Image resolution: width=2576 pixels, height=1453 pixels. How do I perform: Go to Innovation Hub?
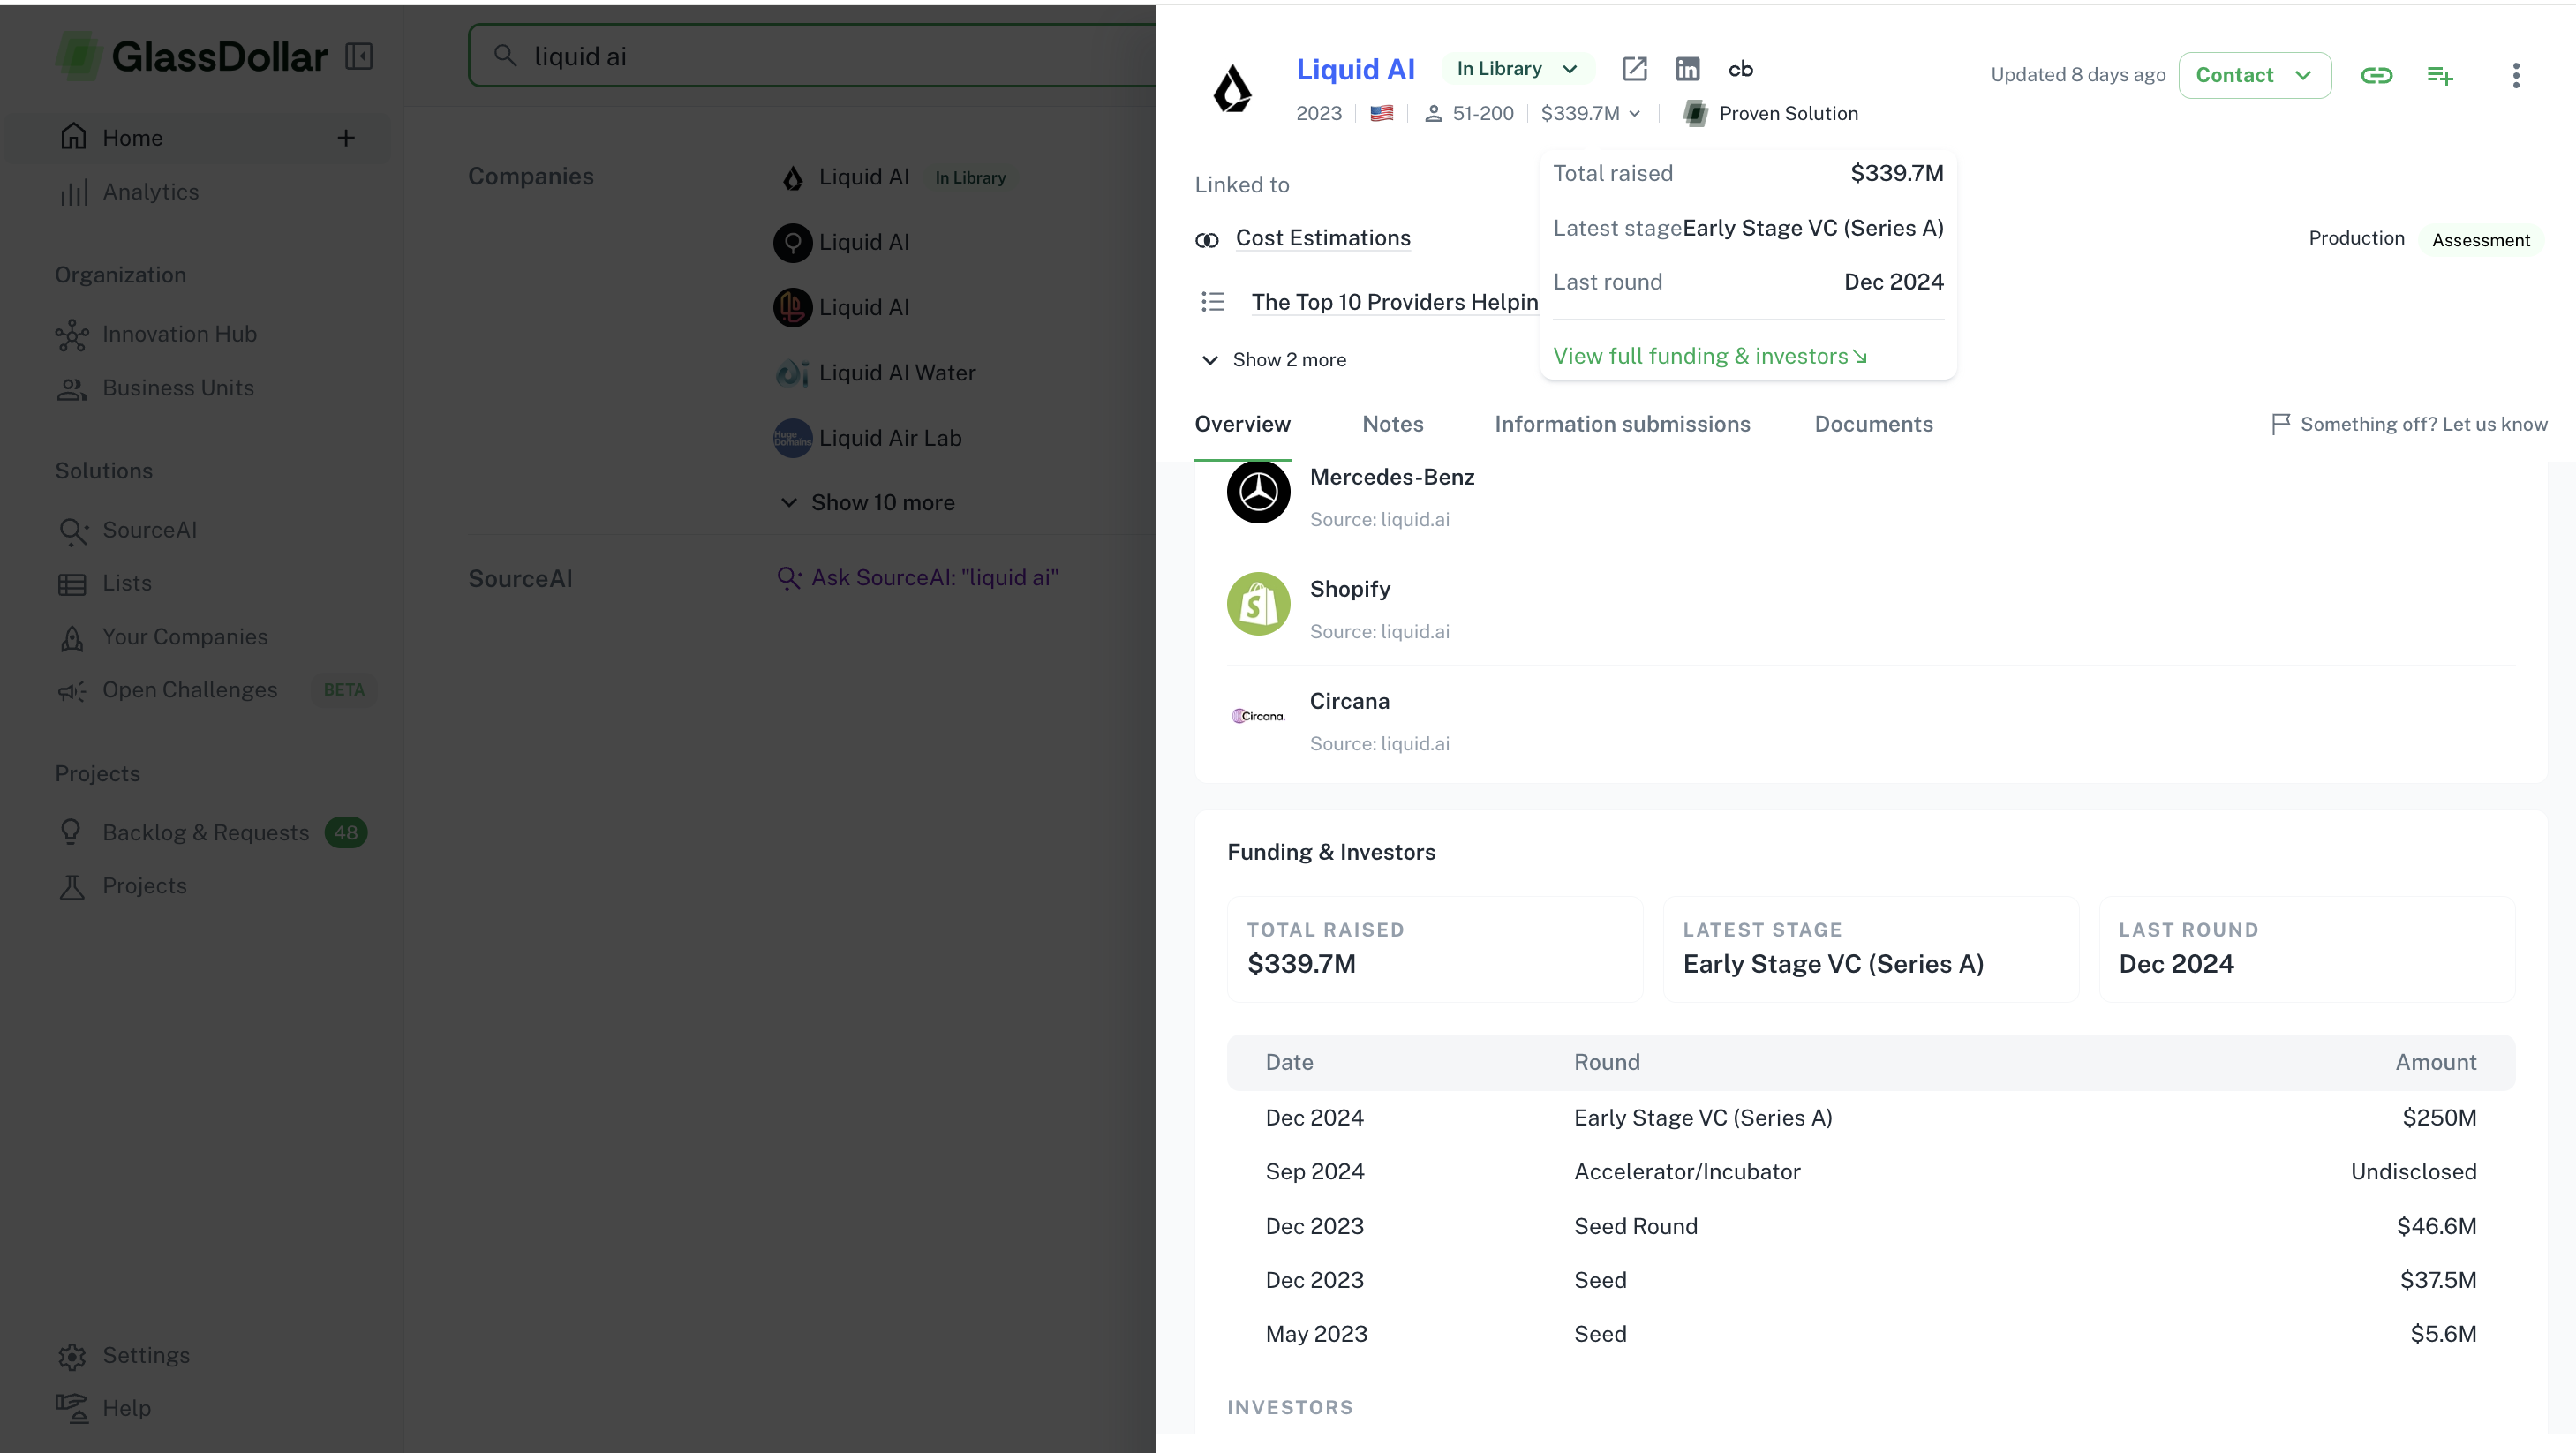157,334
